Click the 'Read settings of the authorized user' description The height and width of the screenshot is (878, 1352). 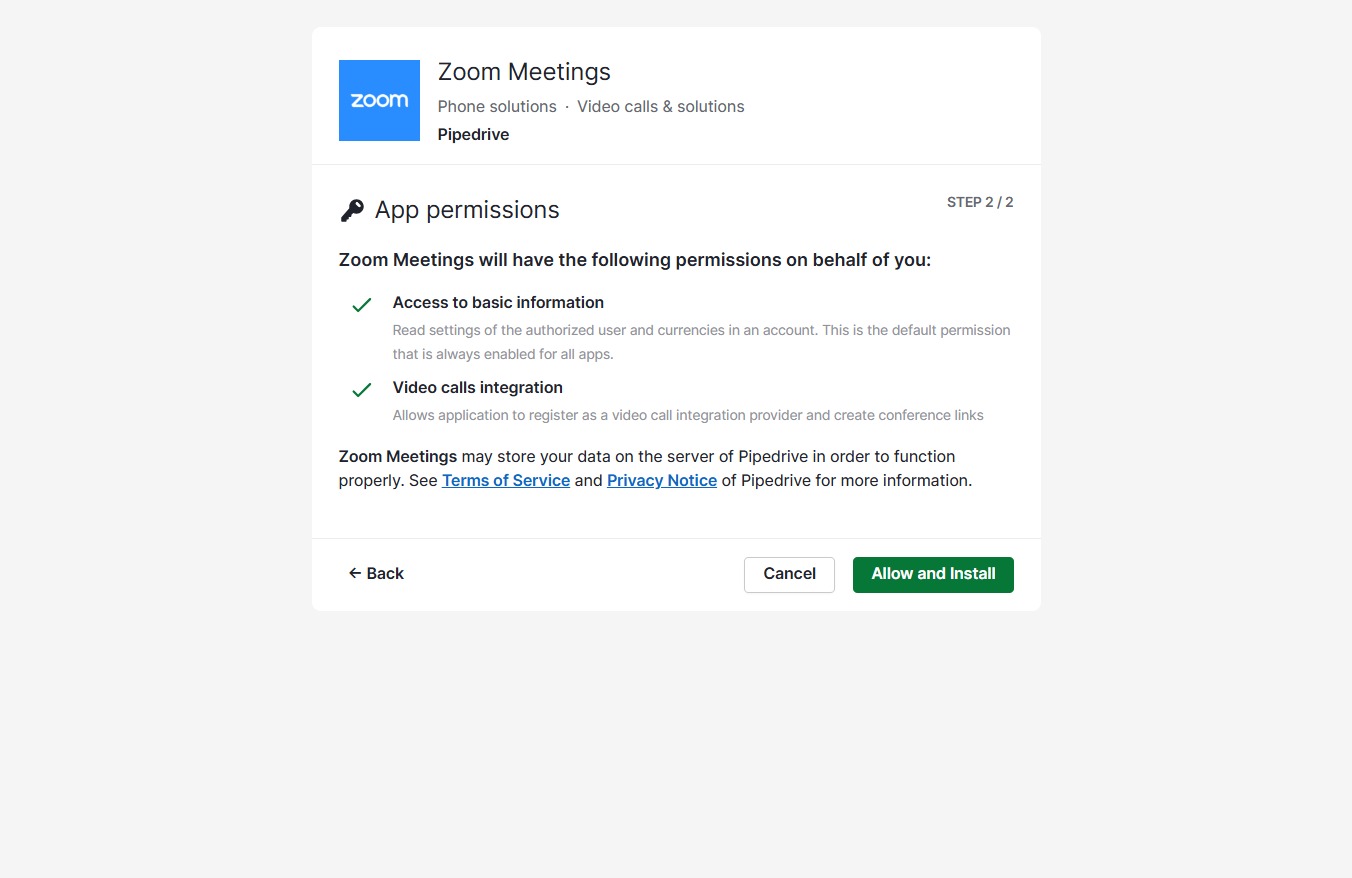coord(701,342)
